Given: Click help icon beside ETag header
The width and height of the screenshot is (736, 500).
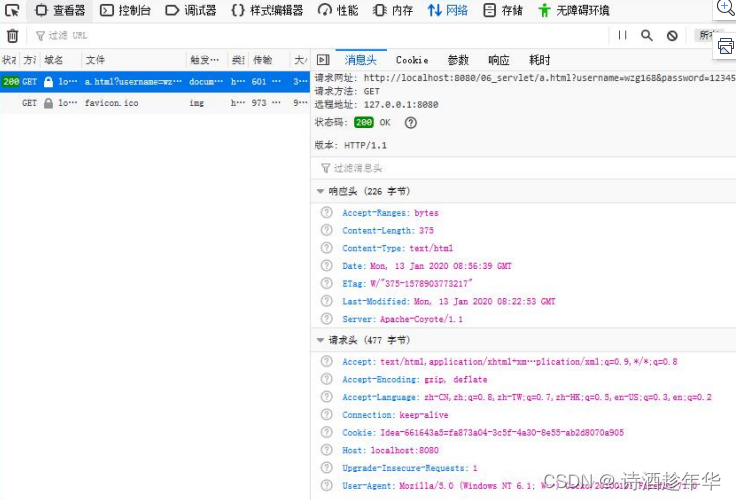Looking at the screenshot, I should pyautogui.click(x=327, y=283).
